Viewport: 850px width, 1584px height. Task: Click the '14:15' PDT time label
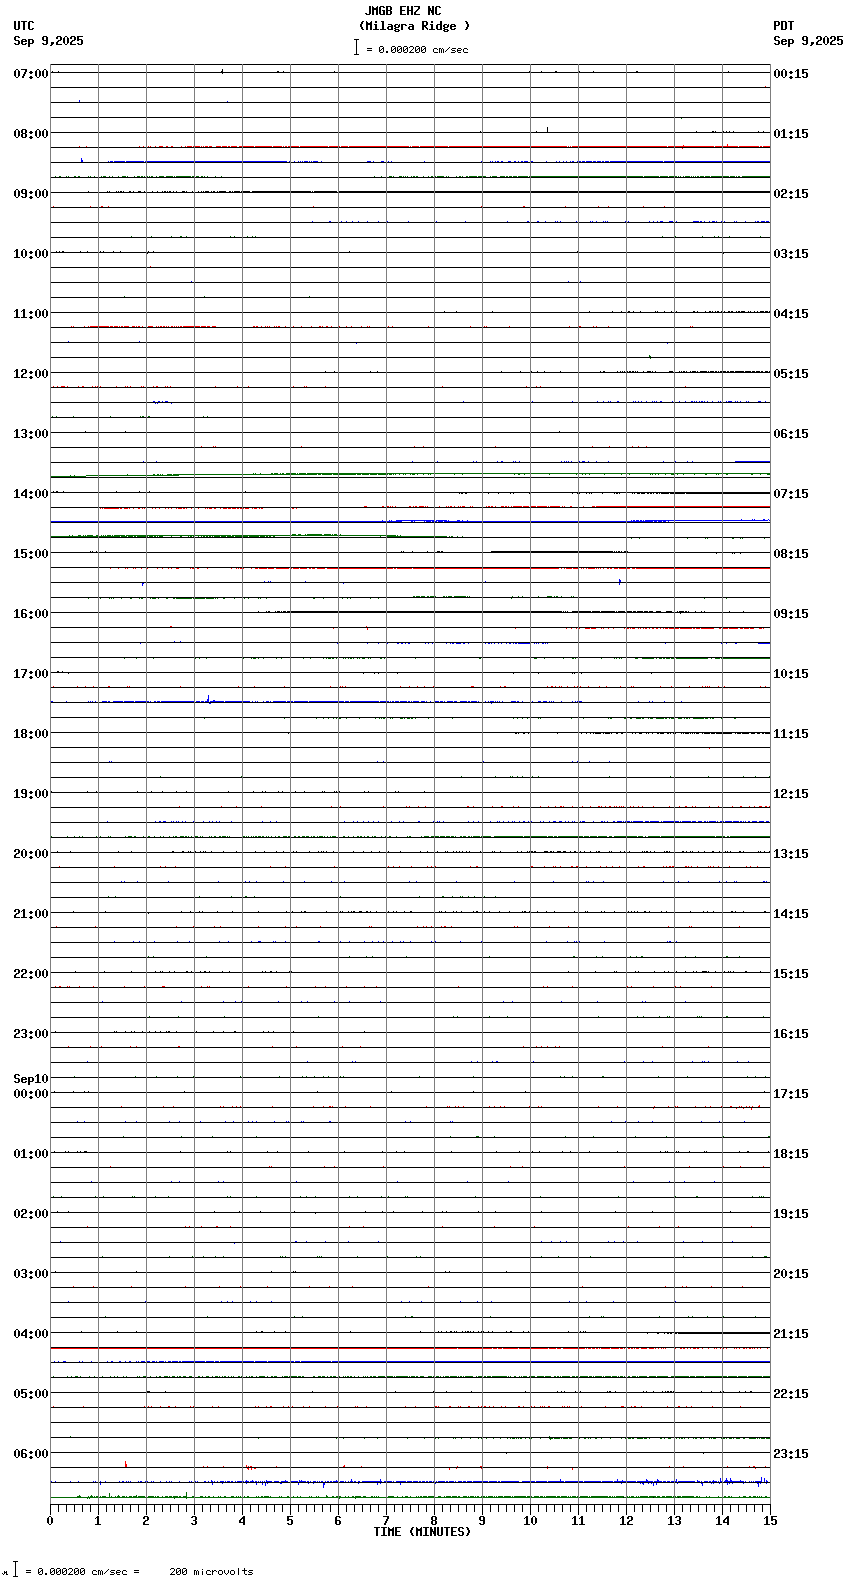791,914
